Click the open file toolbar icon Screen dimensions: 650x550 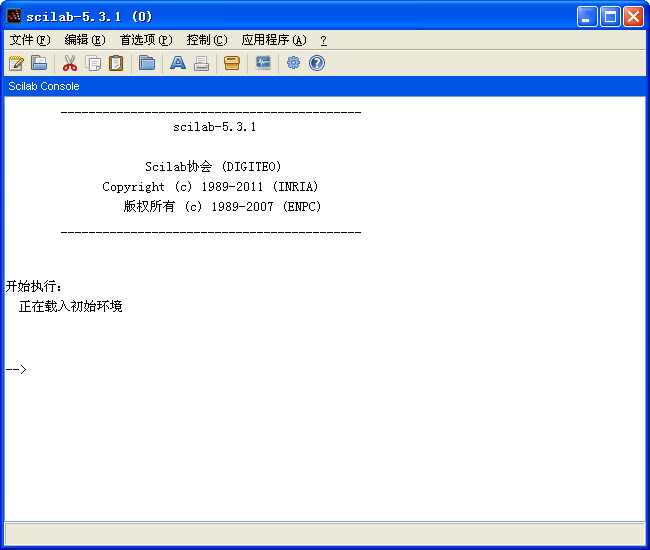[39, 63]
